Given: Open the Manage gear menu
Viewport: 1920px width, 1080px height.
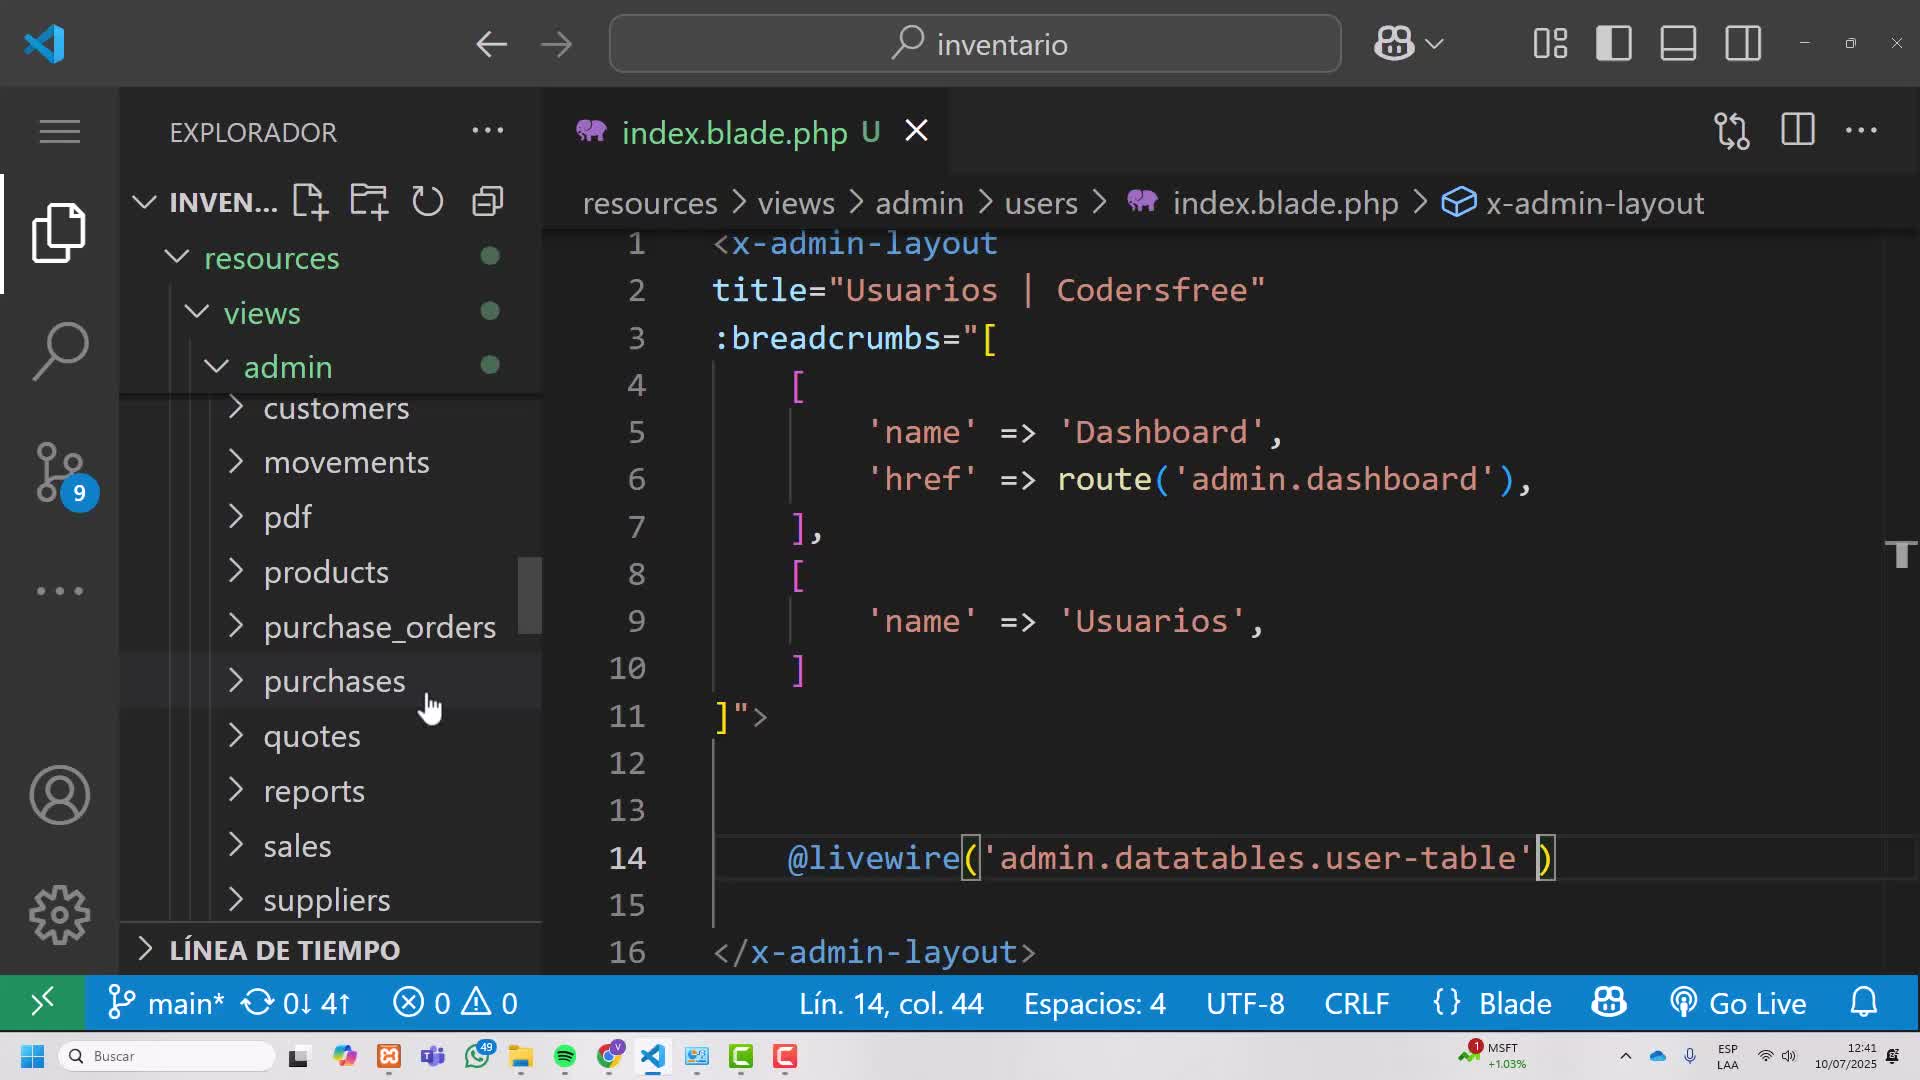Looking at the screenshot, I should click(59, 914).
